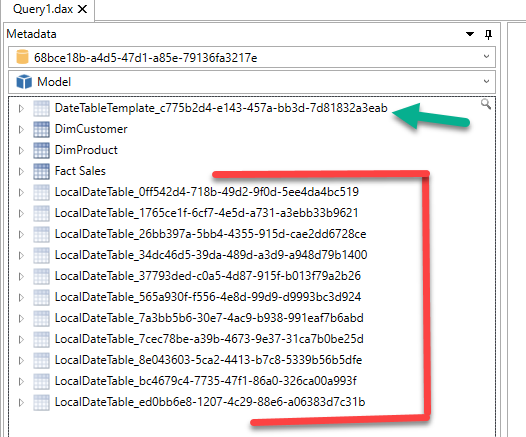This screenshot has height=437, width=526.
Task: Expand LocalDateTable_0ff542d4 node
Action: (21, 192)
